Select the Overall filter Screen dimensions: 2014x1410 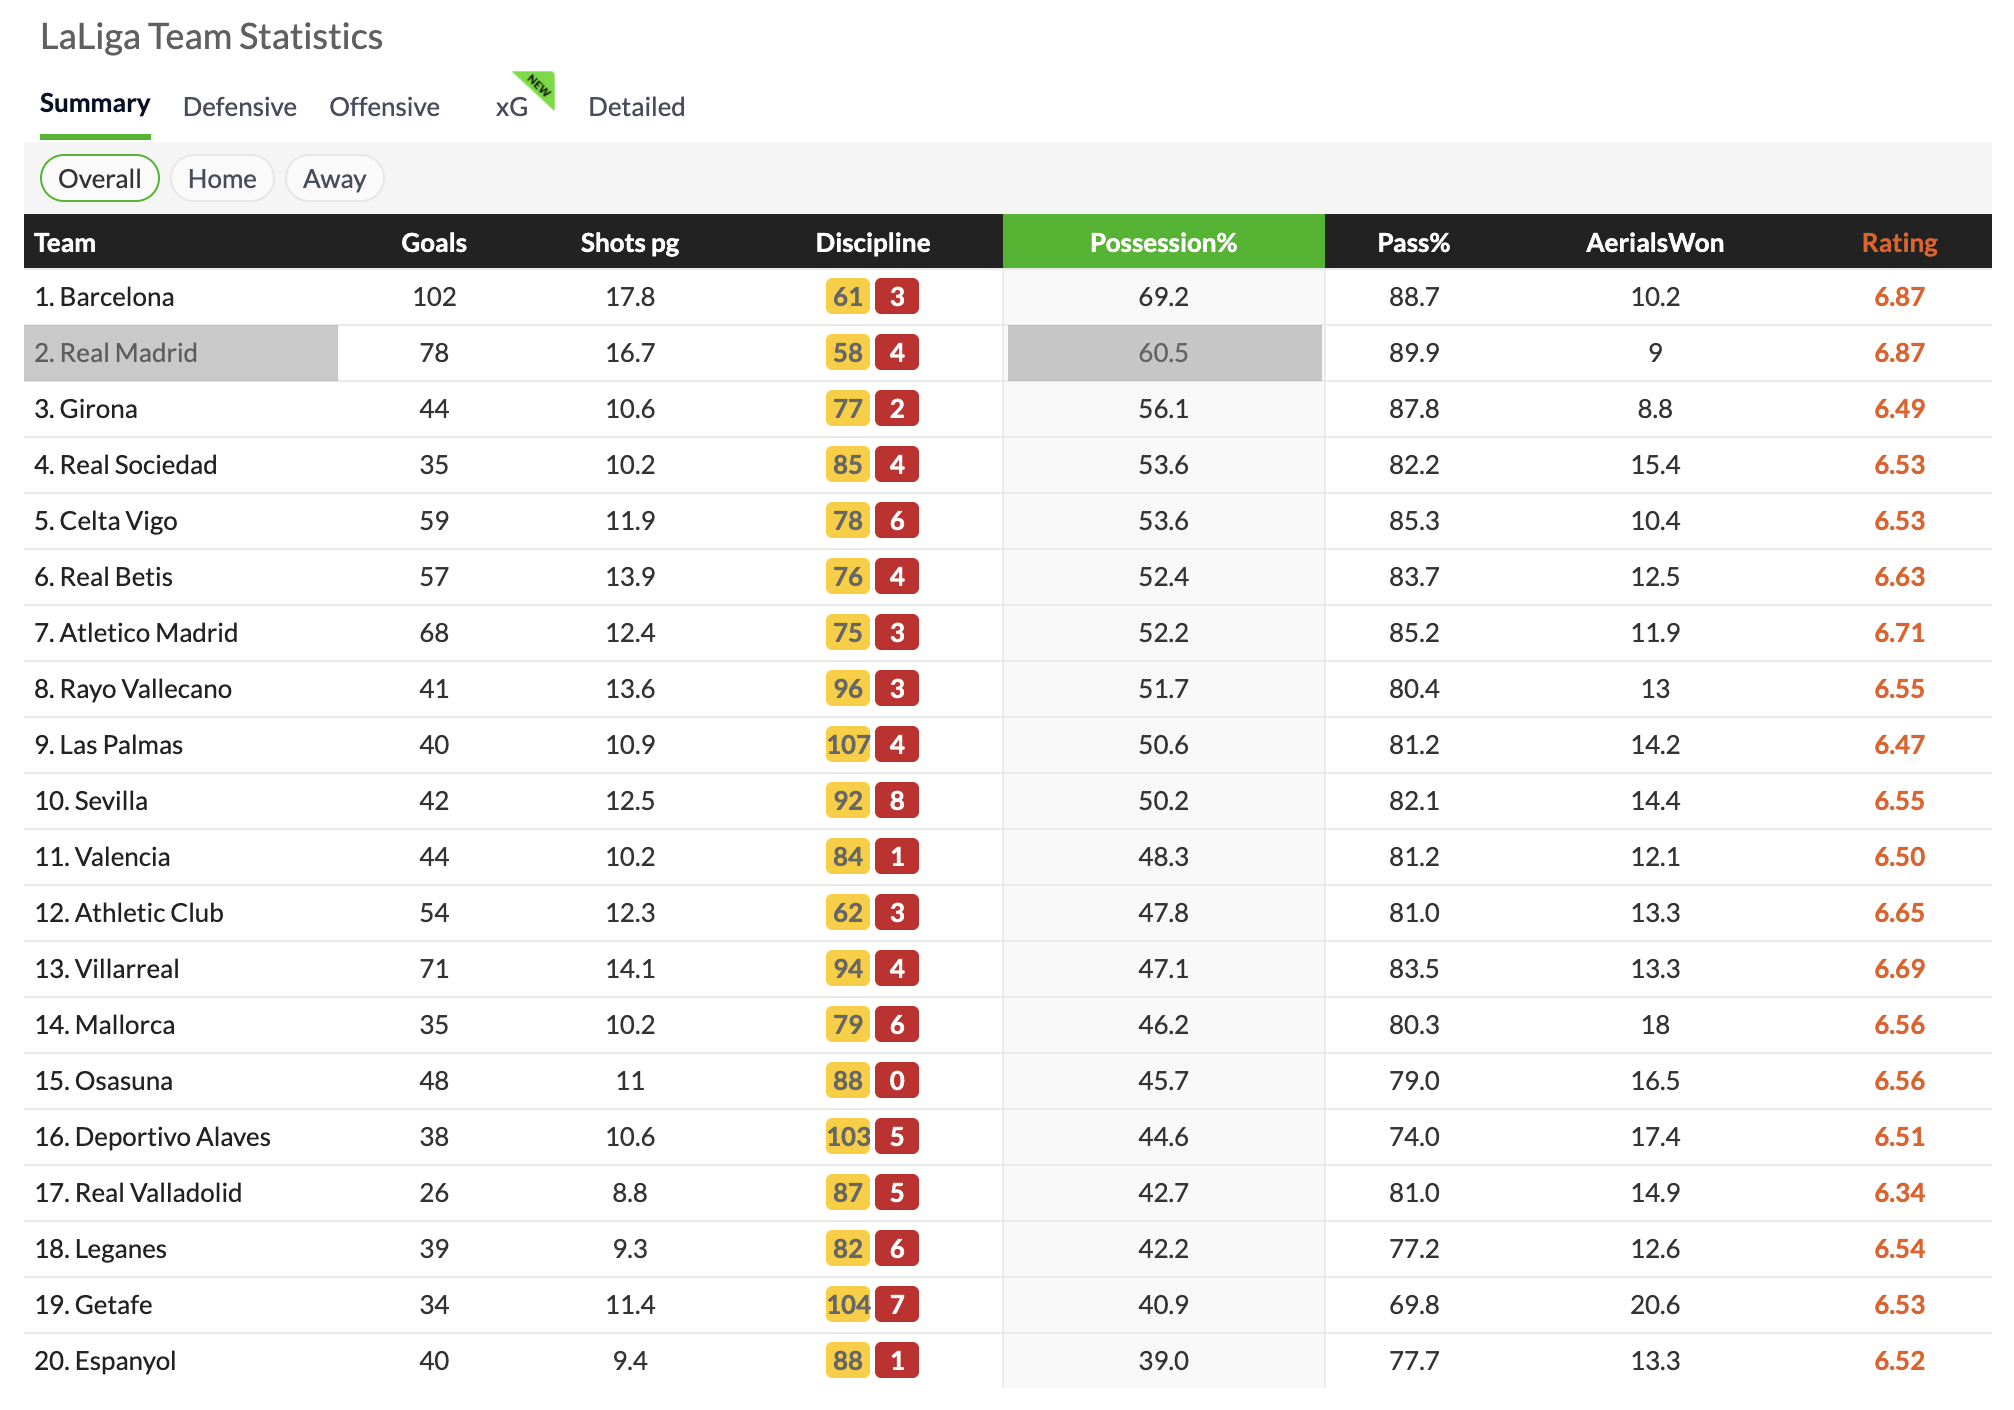click(x=100, y=178)
